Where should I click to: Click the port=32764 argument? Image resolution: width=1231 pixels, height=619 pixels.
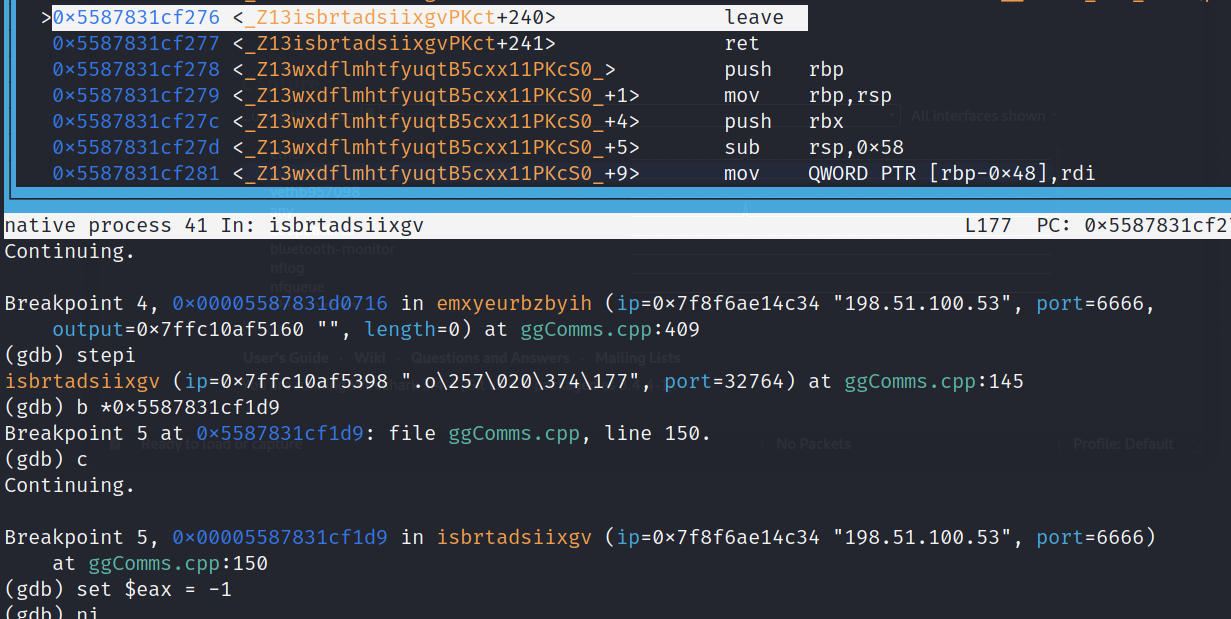pyautogui.click(x=730, y=381)
